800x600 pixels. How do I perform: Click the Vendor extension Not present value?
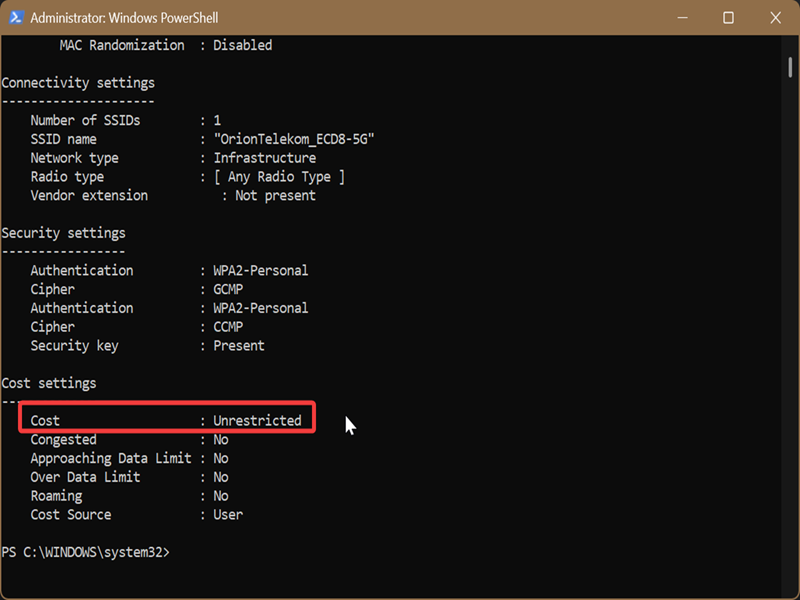coord(276,196)
